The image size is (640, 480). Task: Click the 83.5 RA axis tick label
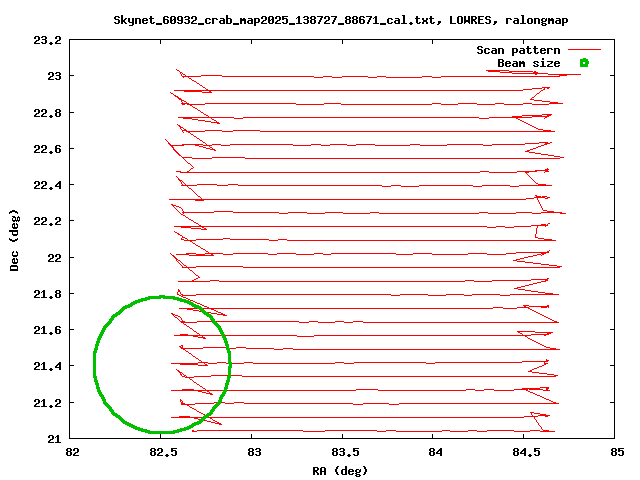click(345, 452)
